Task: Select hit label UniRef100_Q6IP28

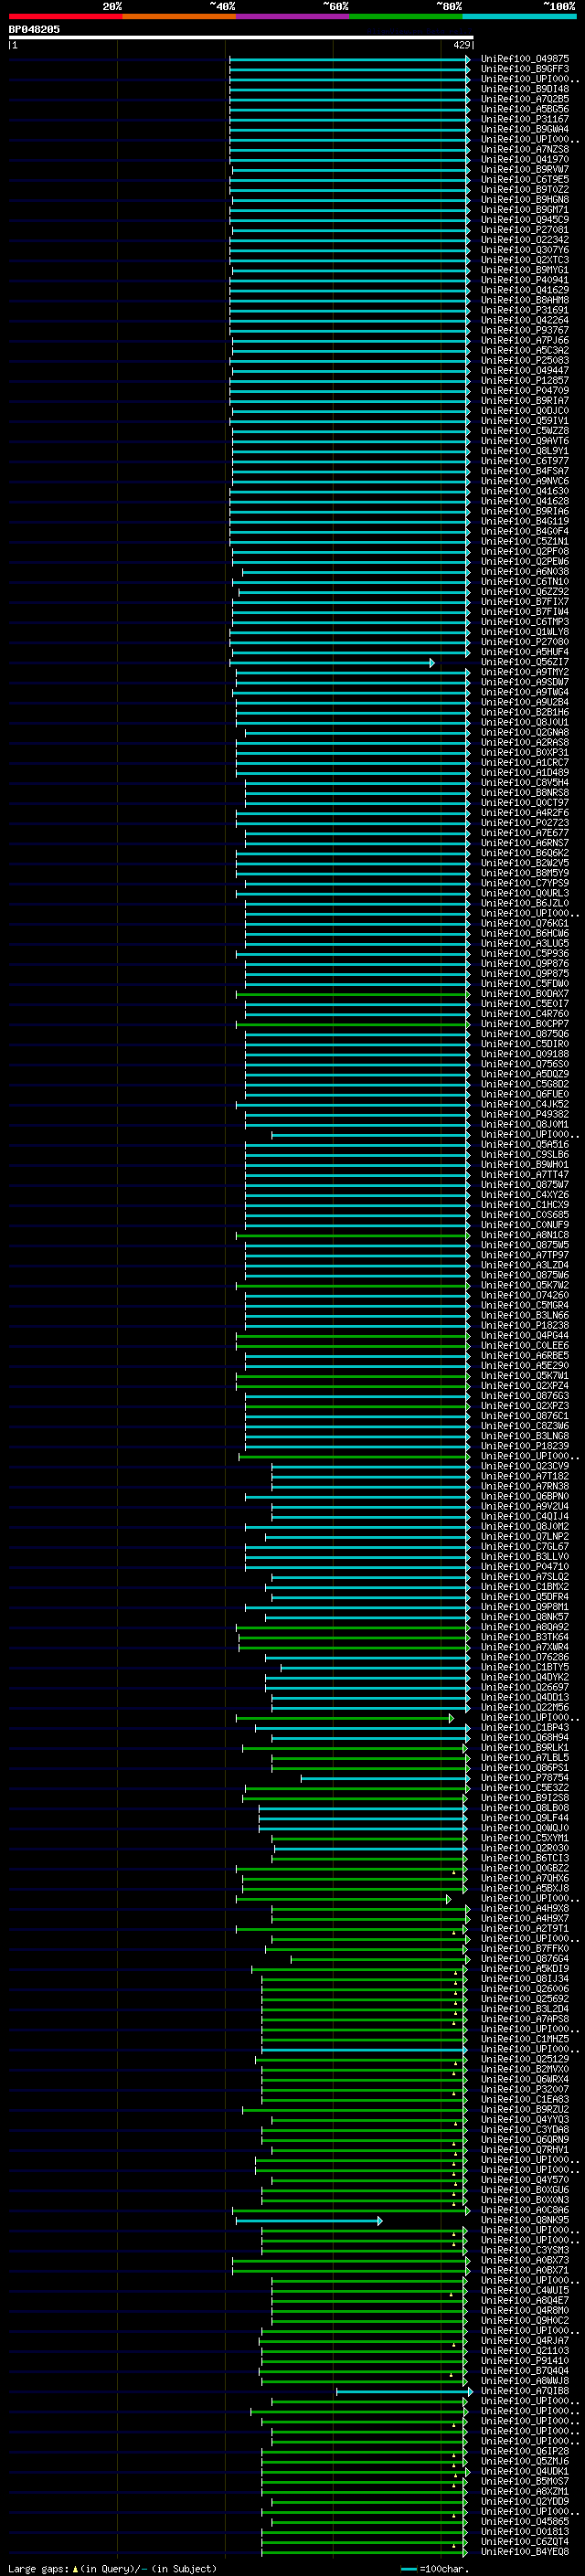Action: [525, 2451]
